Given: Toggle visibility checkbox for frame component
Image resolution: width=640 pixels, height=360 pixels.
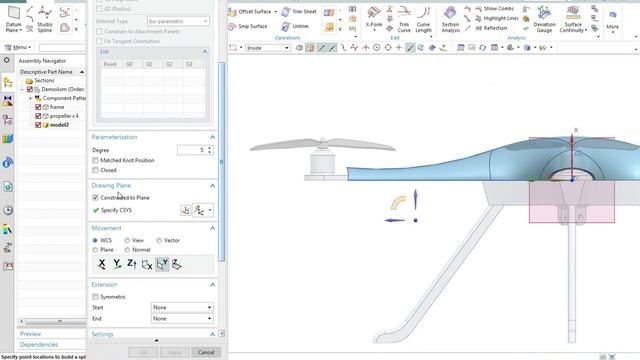Looking at the screenshot, I should [x=38, y=107].
